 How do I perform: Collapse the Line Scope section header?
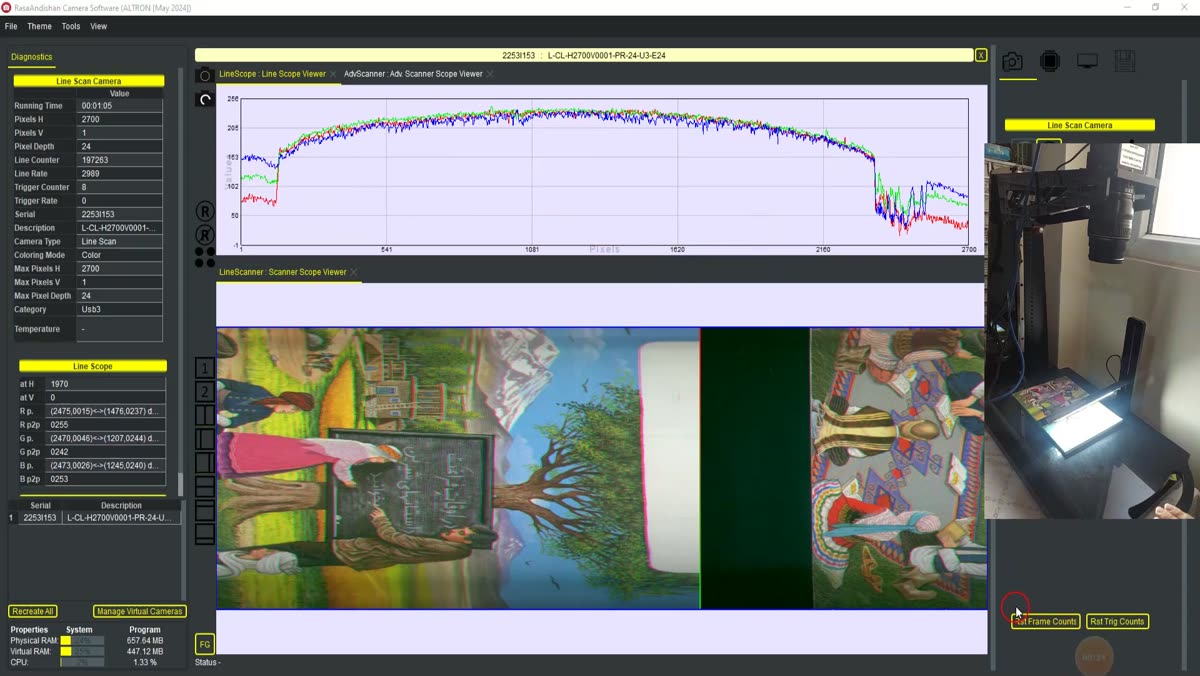point(93,366)
